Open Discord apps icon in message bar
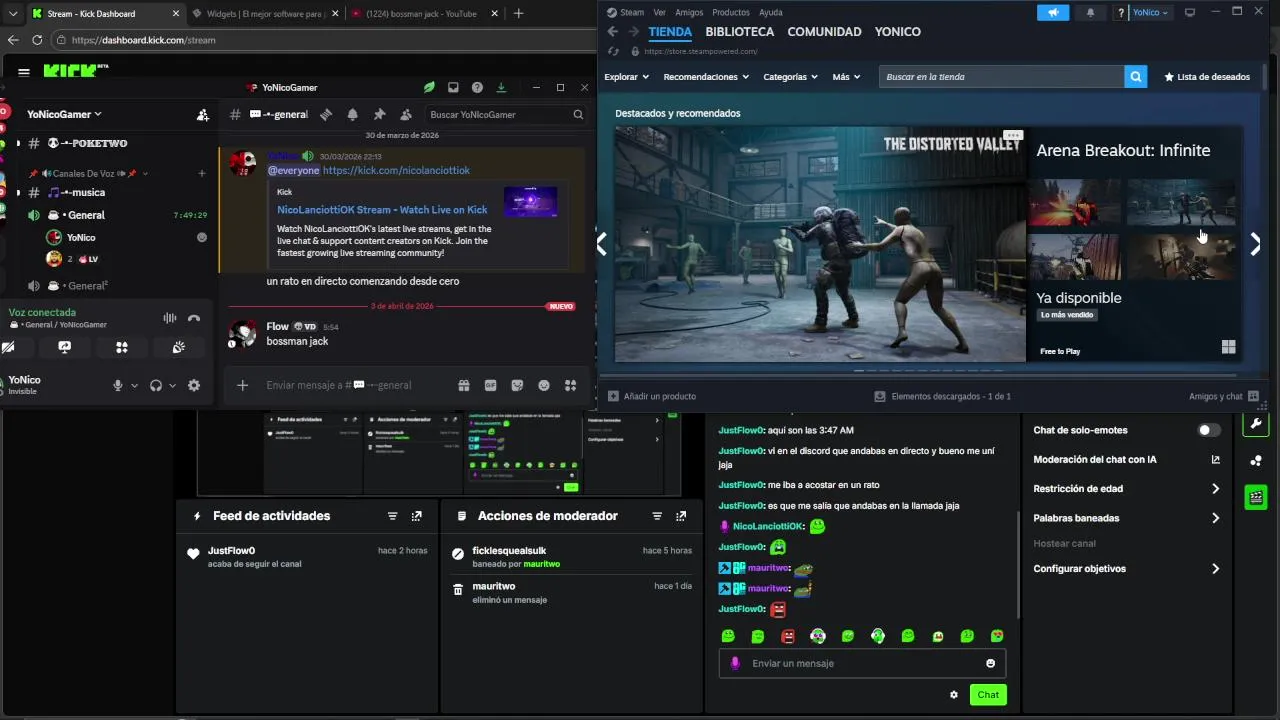1280x720 pixels. 570,385
